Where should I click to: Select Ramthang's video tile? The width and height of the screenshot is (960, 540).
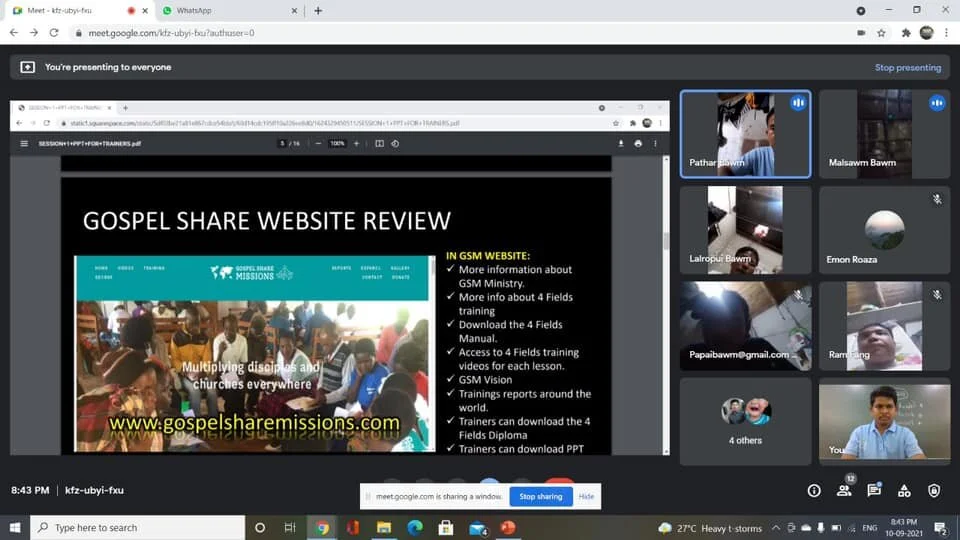[884, 326]
